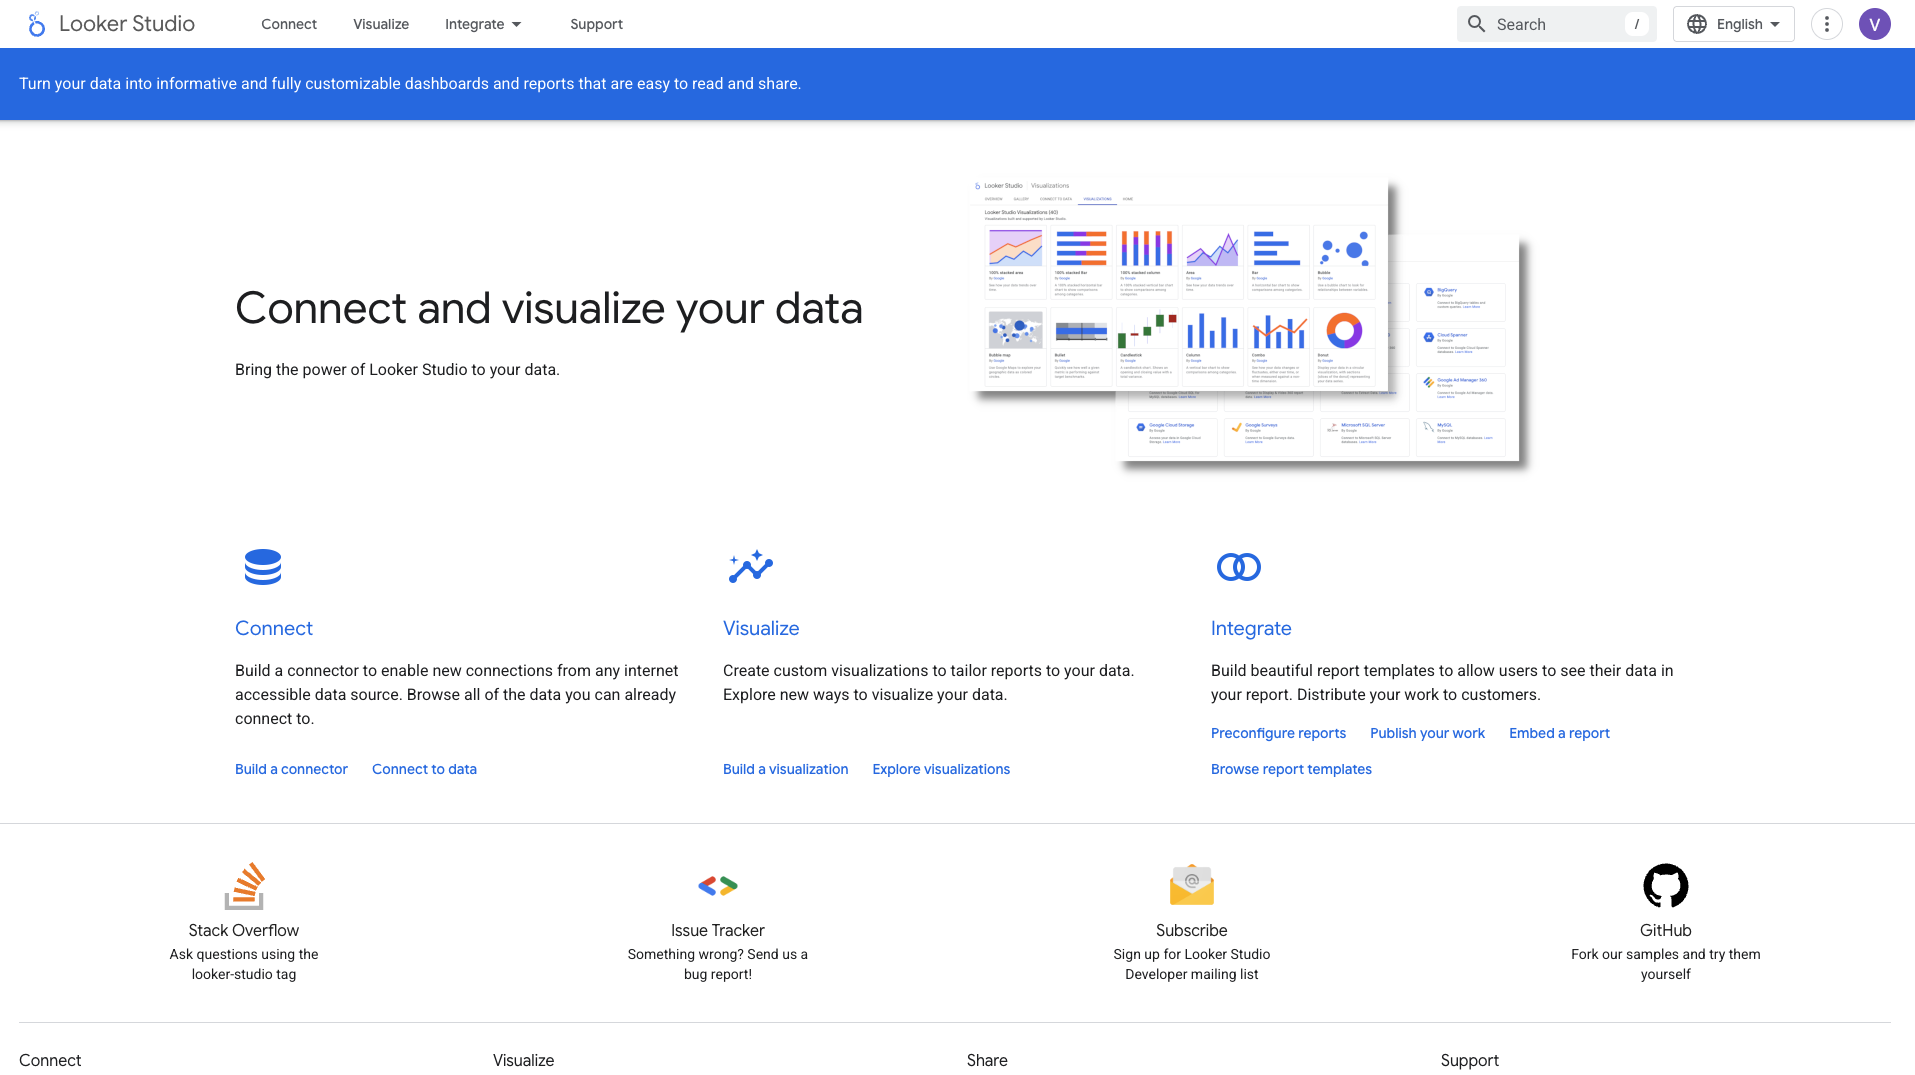Open the Visualize section heading link
This screenshot has height=1075, width=1915.
[x=761, y=628]
